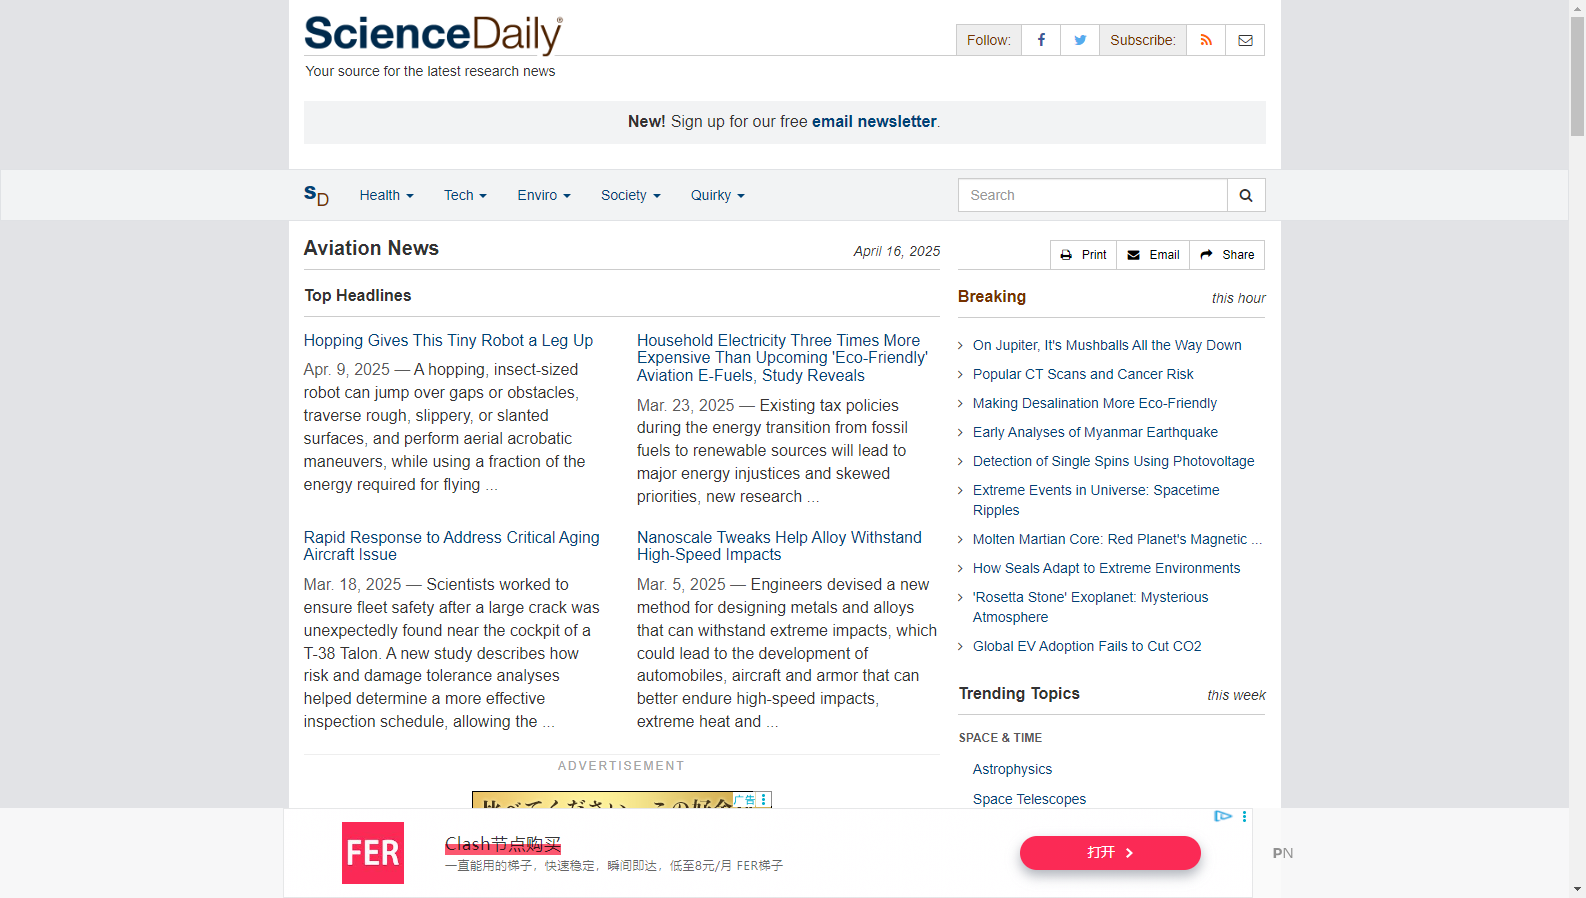This screenshot has width=1586, height=898.
Task: Open the Society menu
Action: [630, 195]
